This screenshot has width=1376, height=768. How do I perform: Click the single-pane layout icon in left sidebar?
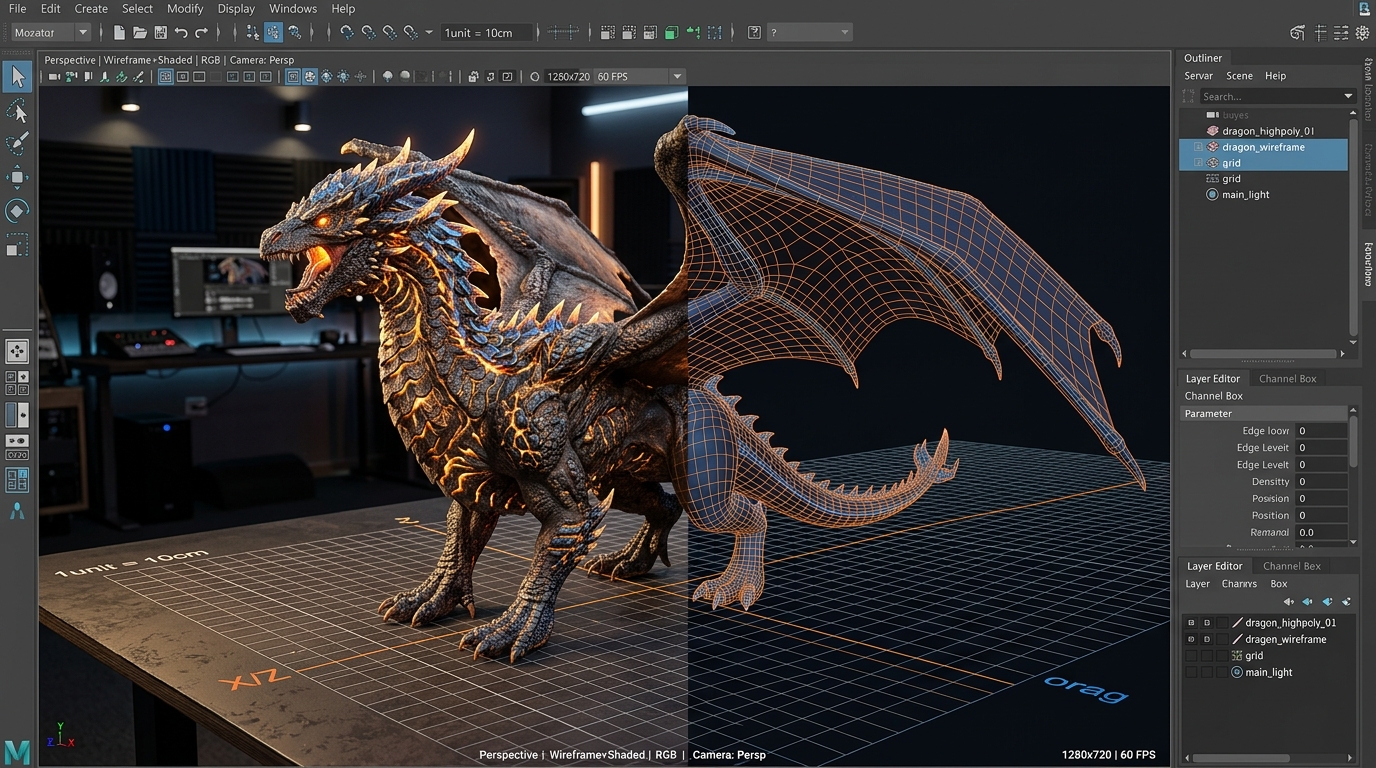pyautogui.click(x=17, y=351)
